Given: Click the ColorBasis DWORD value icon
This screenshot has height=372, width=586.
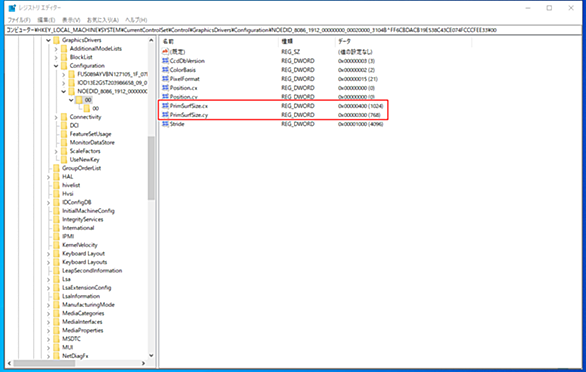Looking at the screenshot, I should pyautogui.click(x=165, y=70).
